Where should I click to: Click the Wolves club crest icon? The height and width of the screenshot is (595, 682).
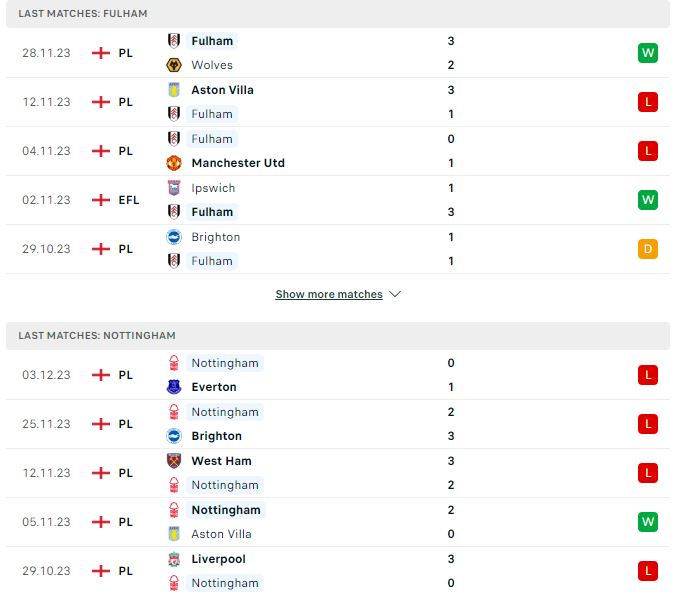174,65
